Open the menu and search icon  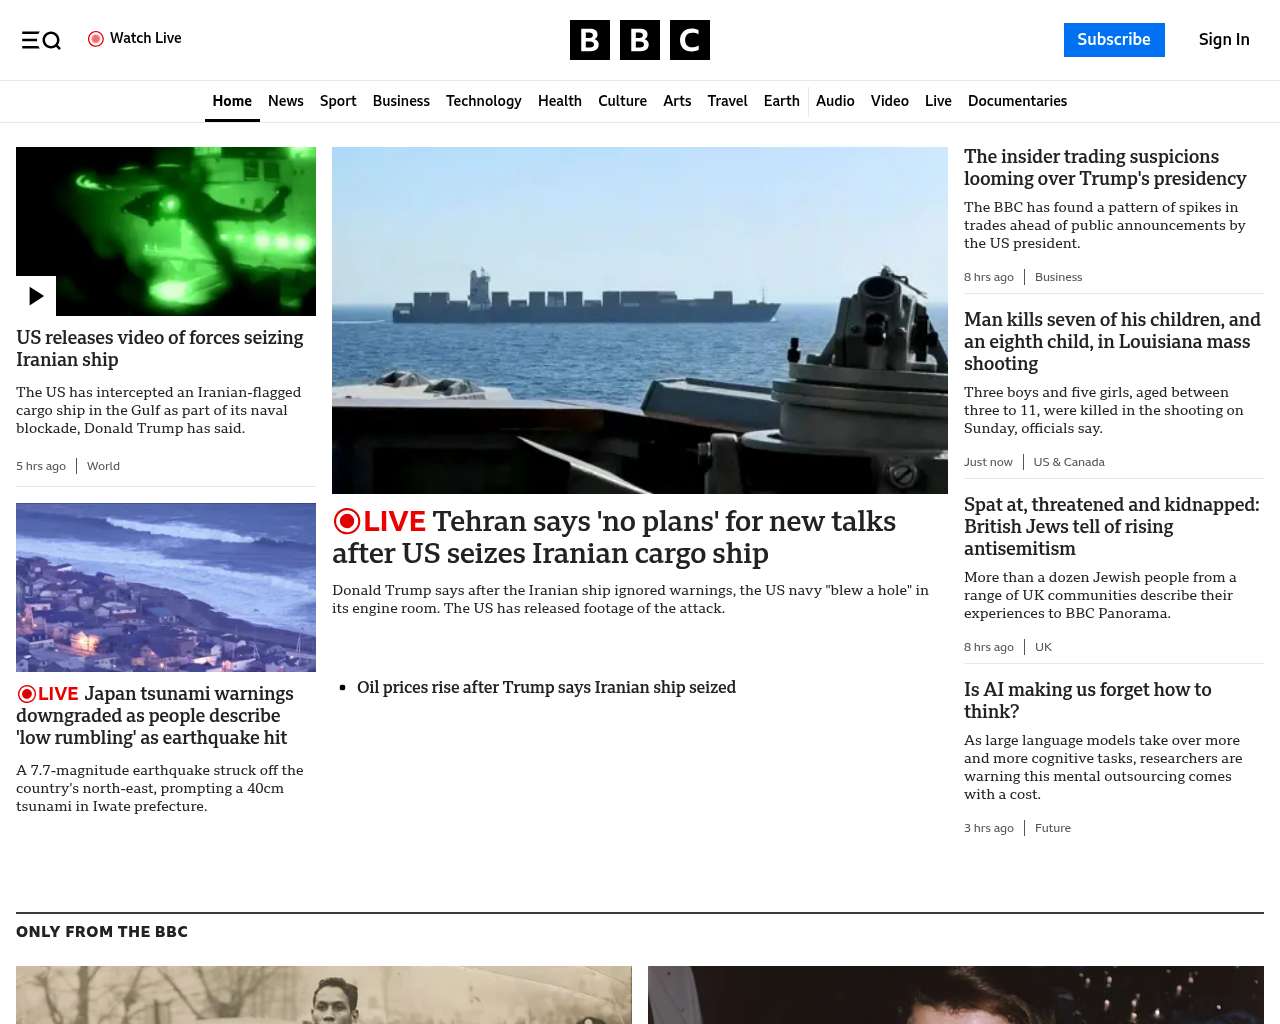(41, 40)
